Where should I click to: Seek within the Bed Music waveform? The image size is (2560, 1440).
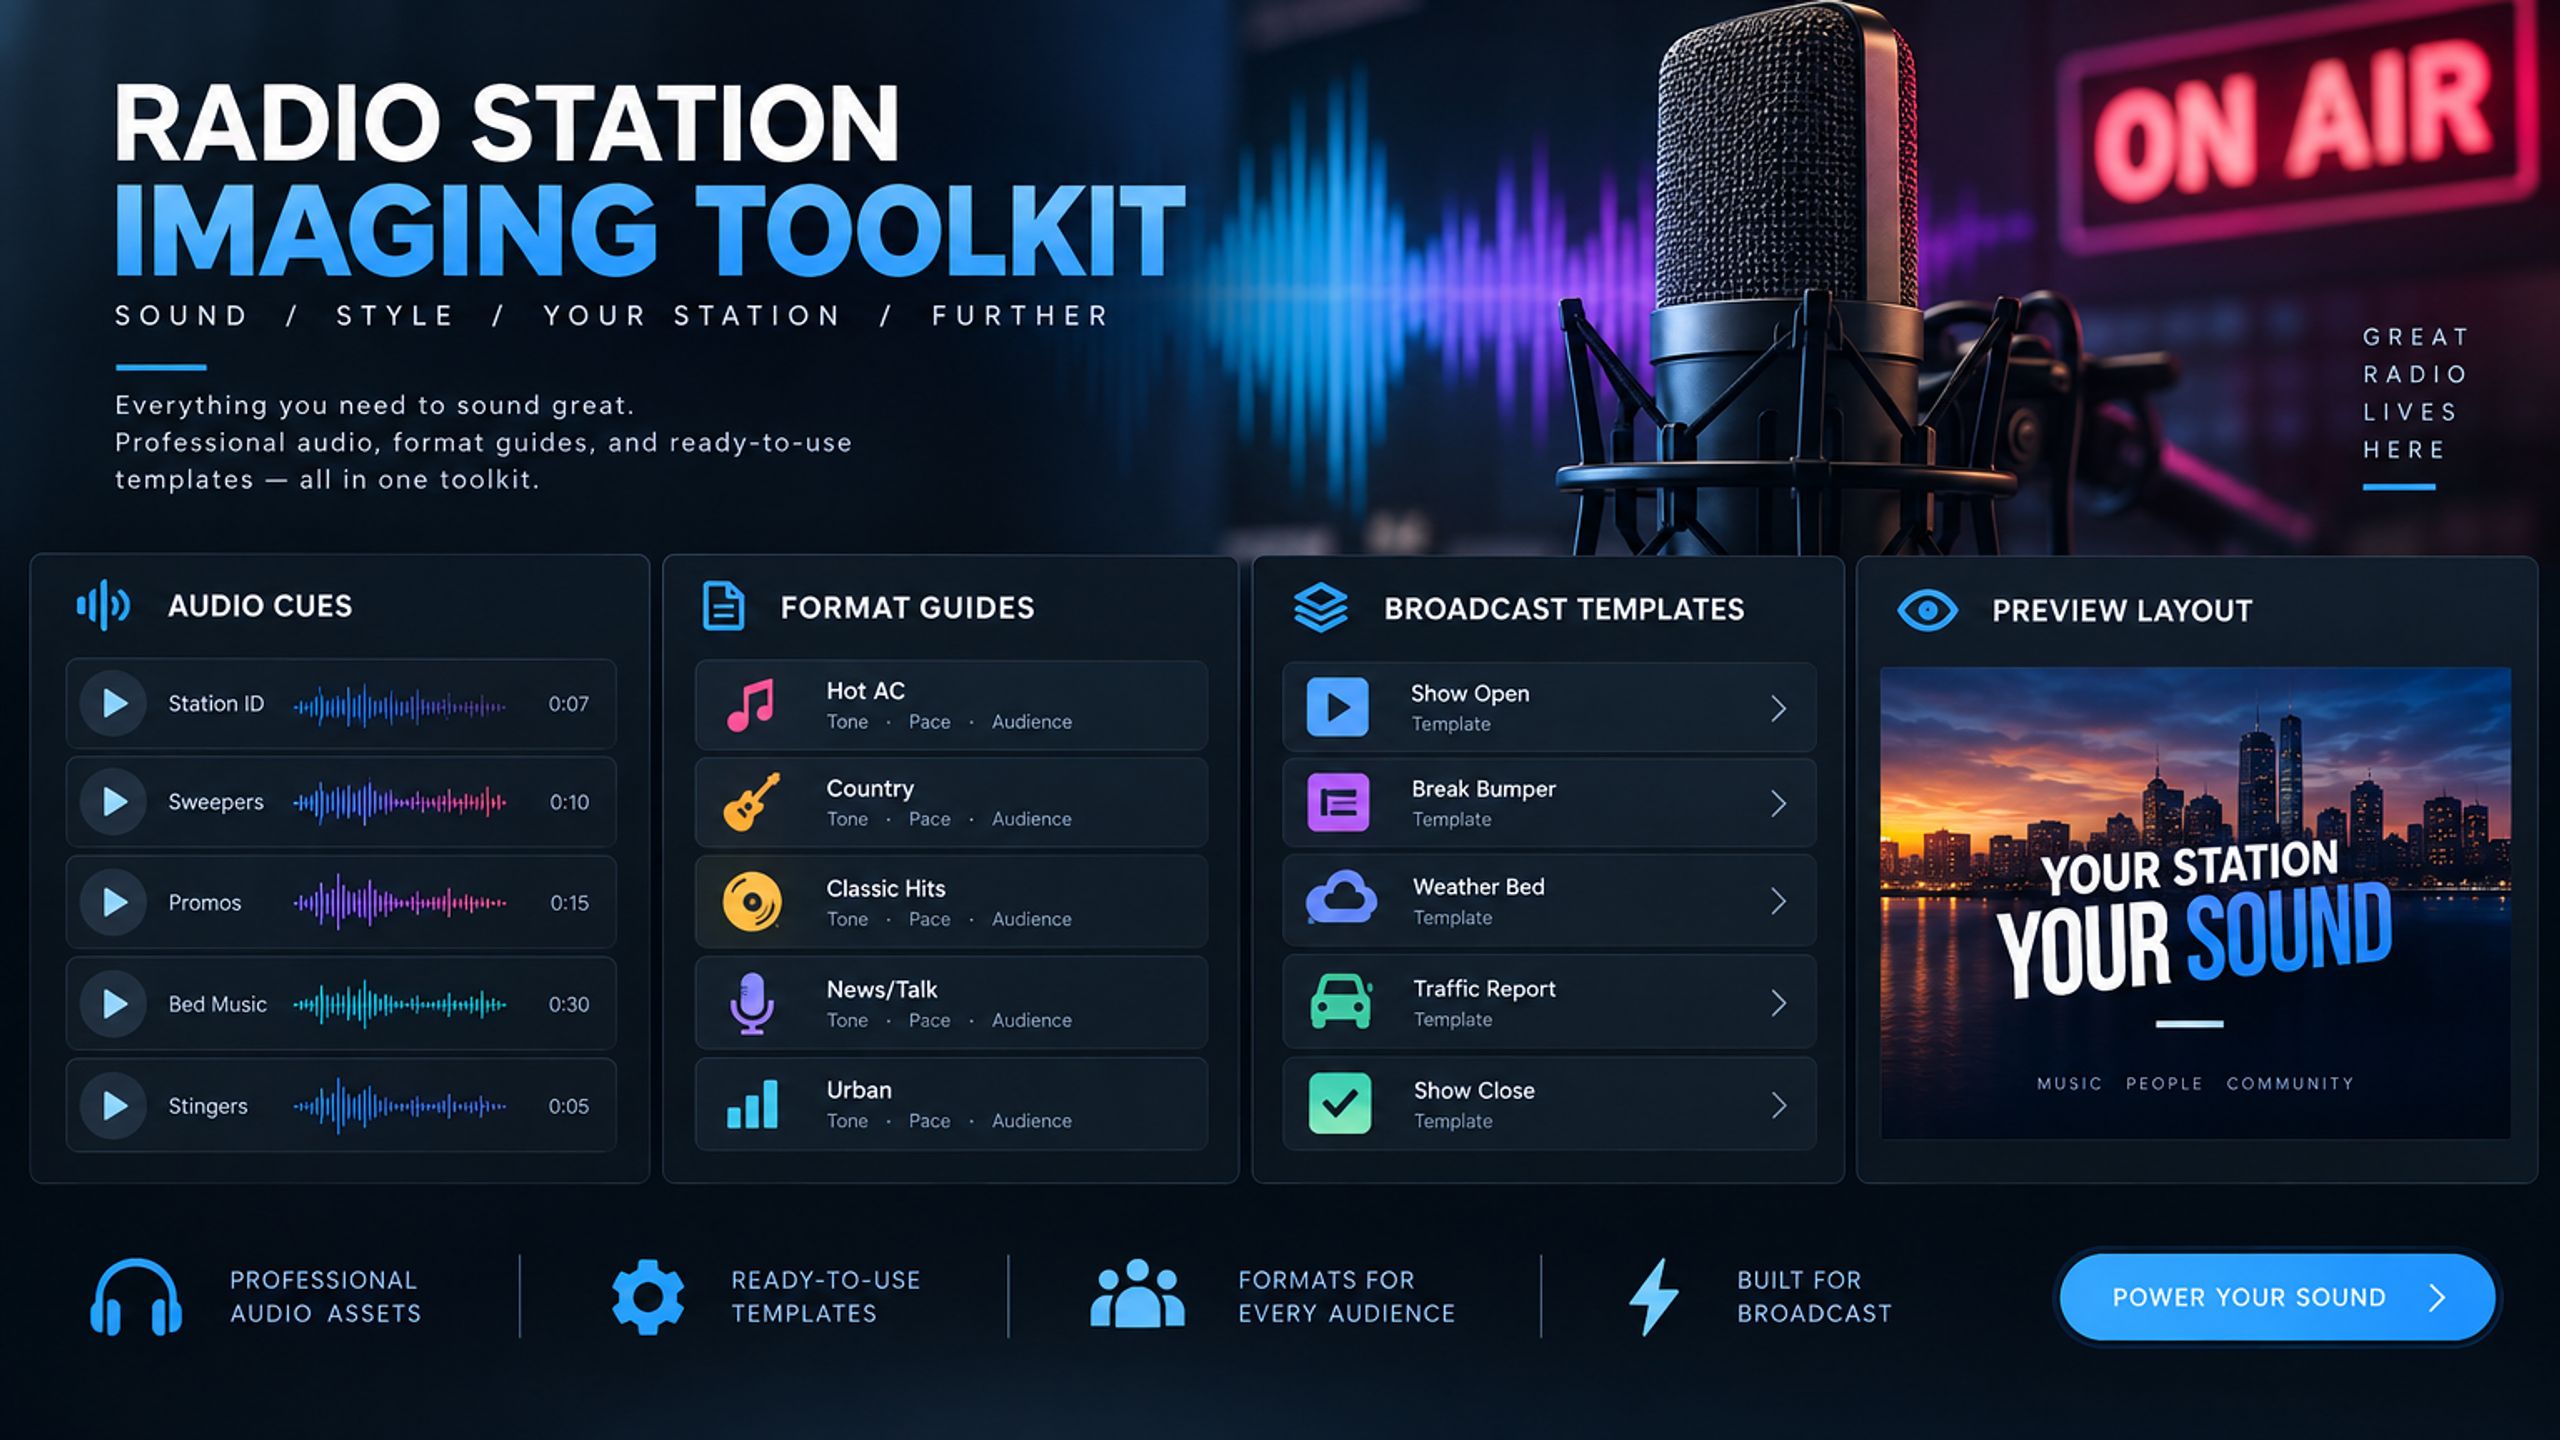[x=399, y=1004]
